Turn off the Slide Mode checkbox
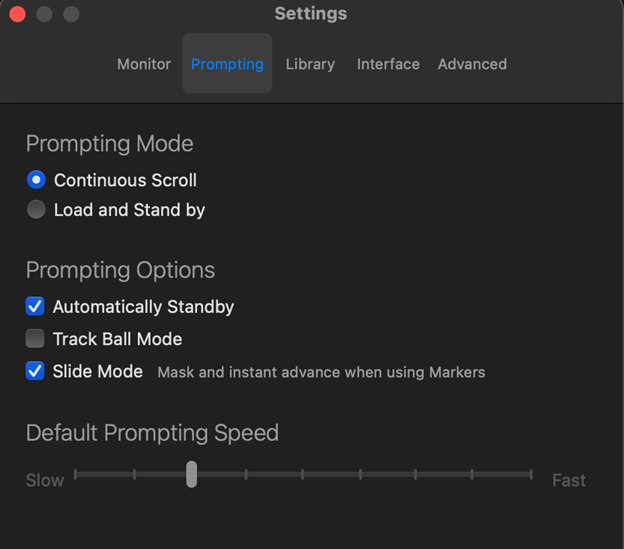624x549 pixels. [x=35, y=371]
